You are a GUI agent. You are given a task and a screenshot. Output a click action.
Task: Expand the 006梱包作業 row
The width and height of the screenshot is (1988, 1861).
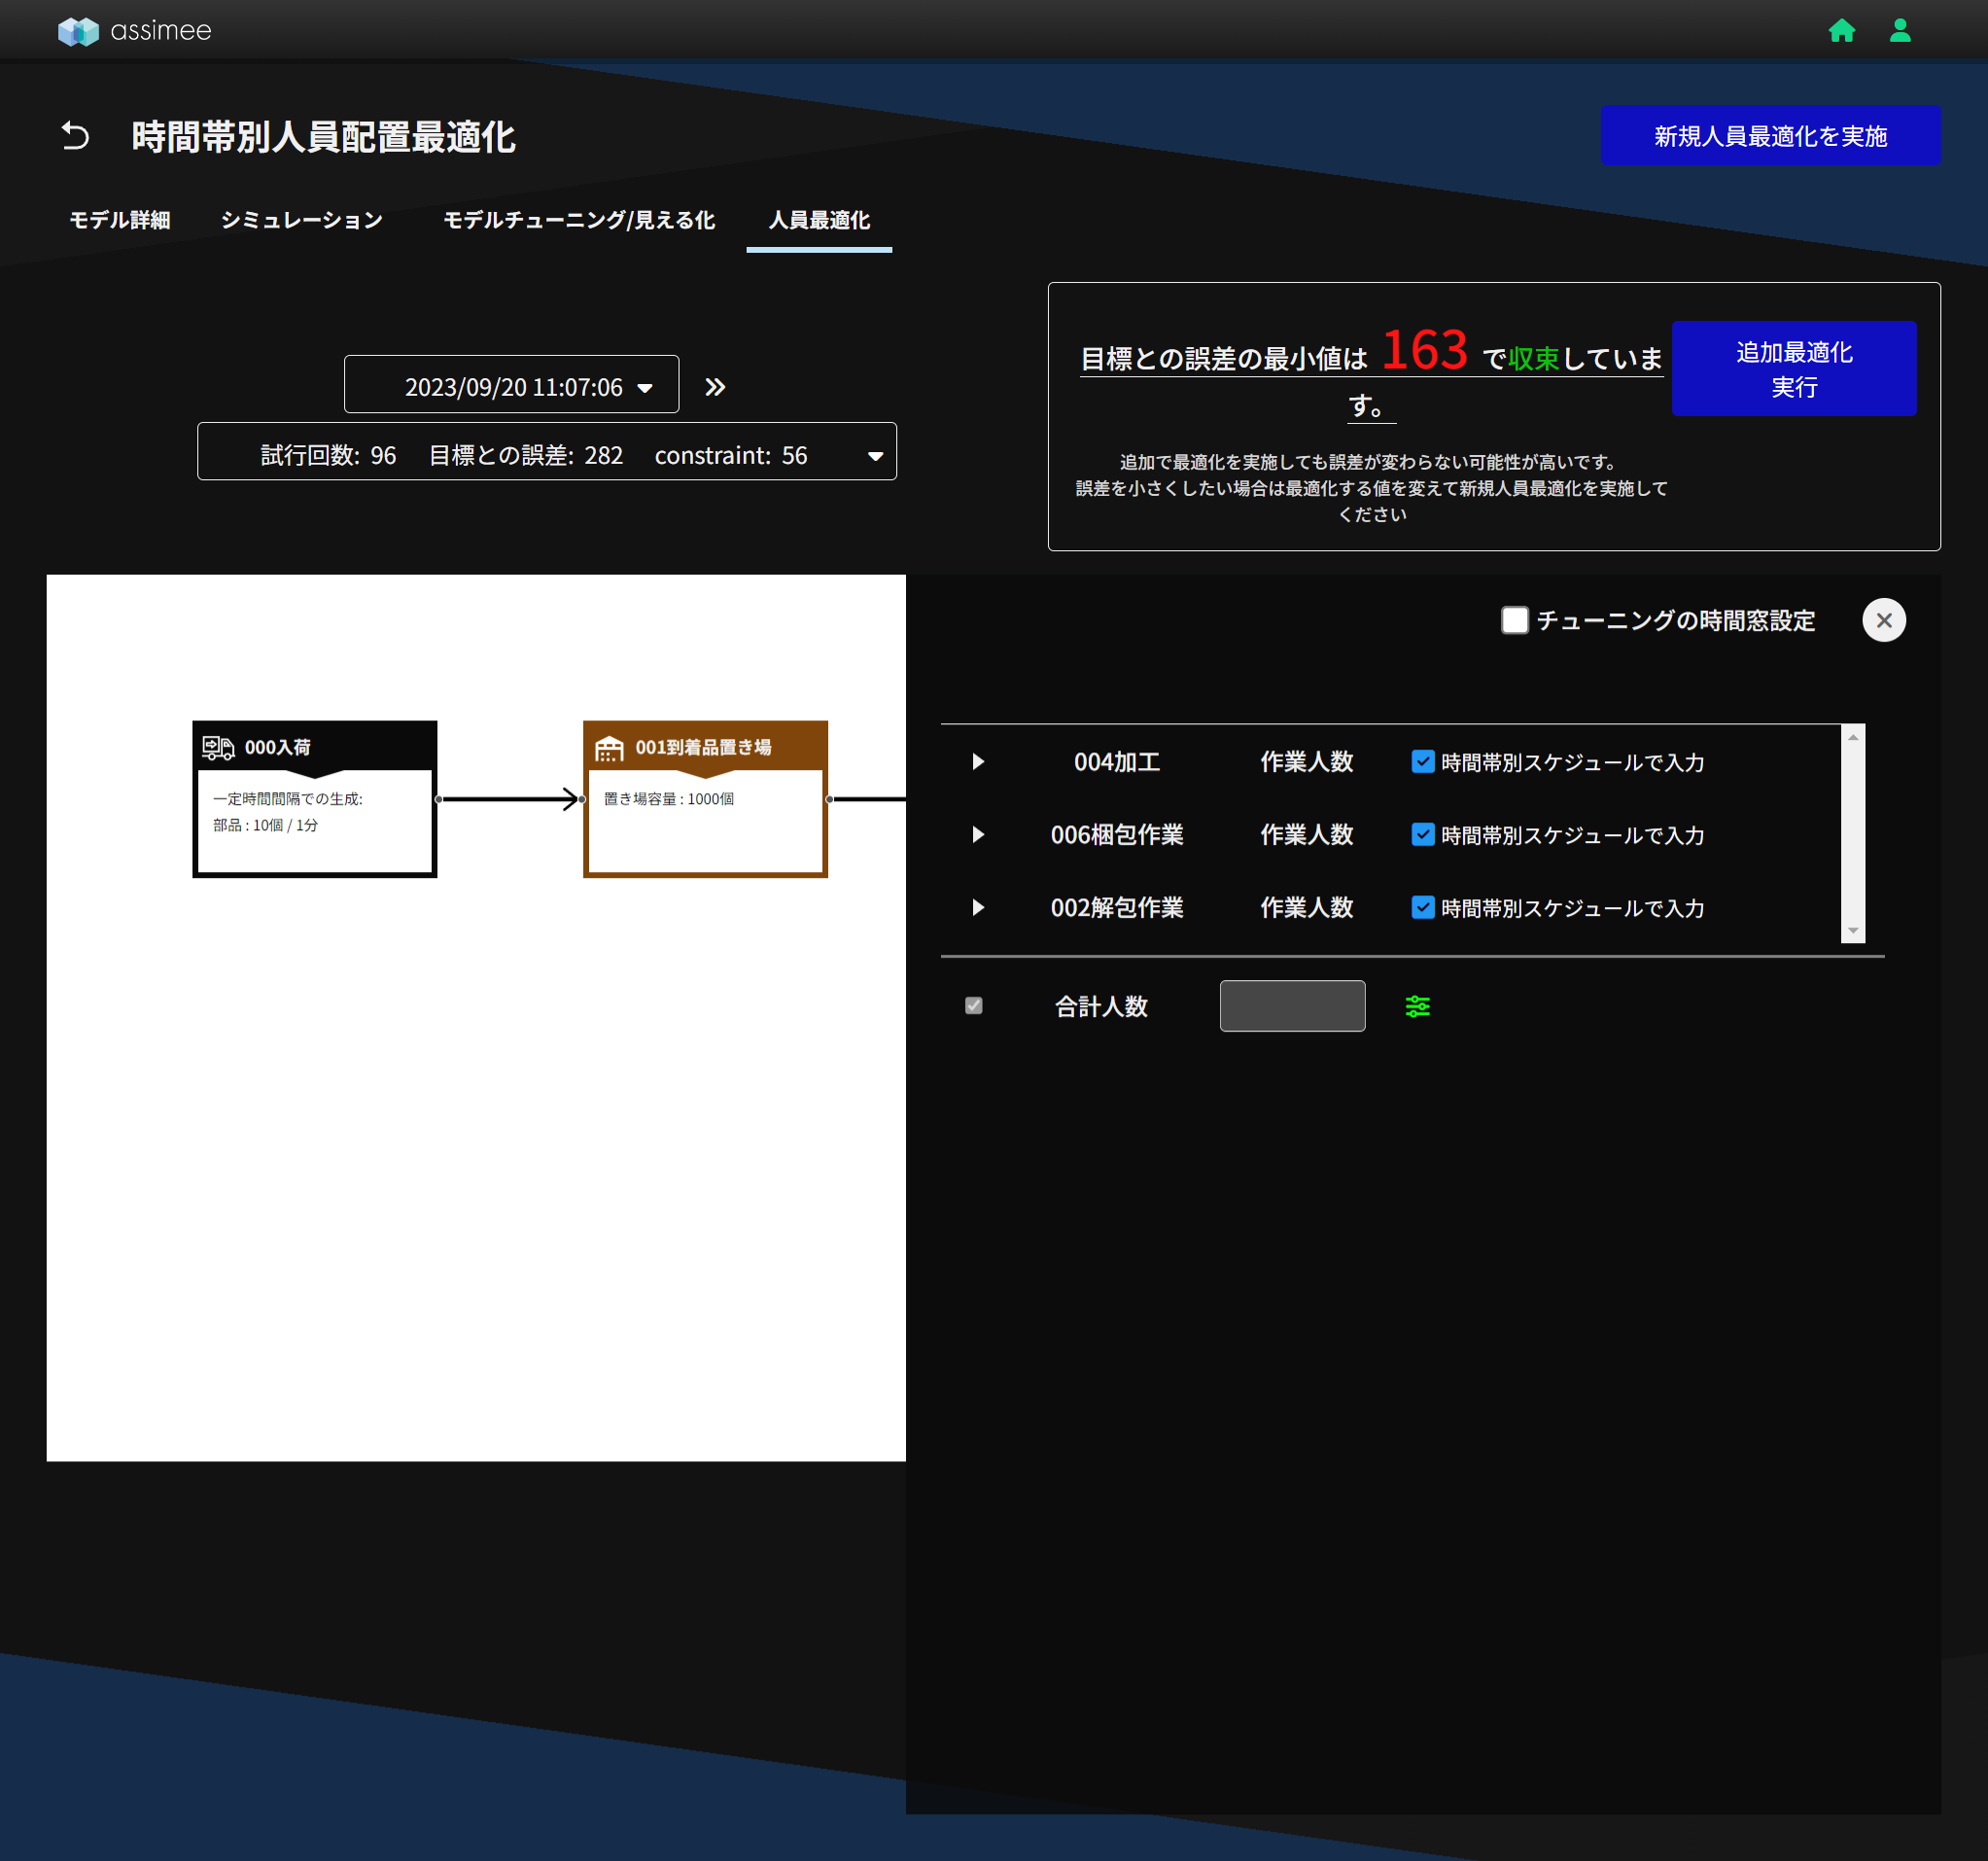pos(978,835)
